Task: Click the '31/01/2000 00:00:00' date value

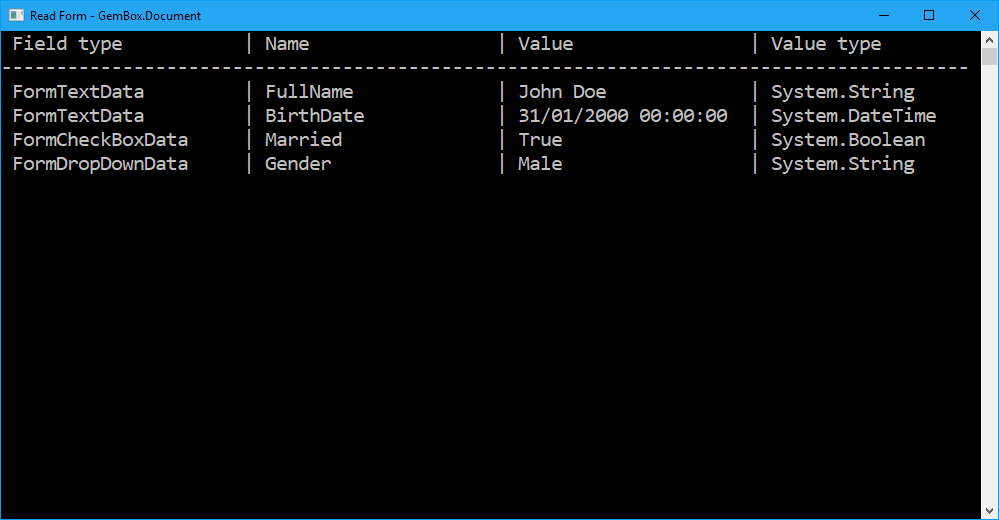Action: tap(622, 116)
